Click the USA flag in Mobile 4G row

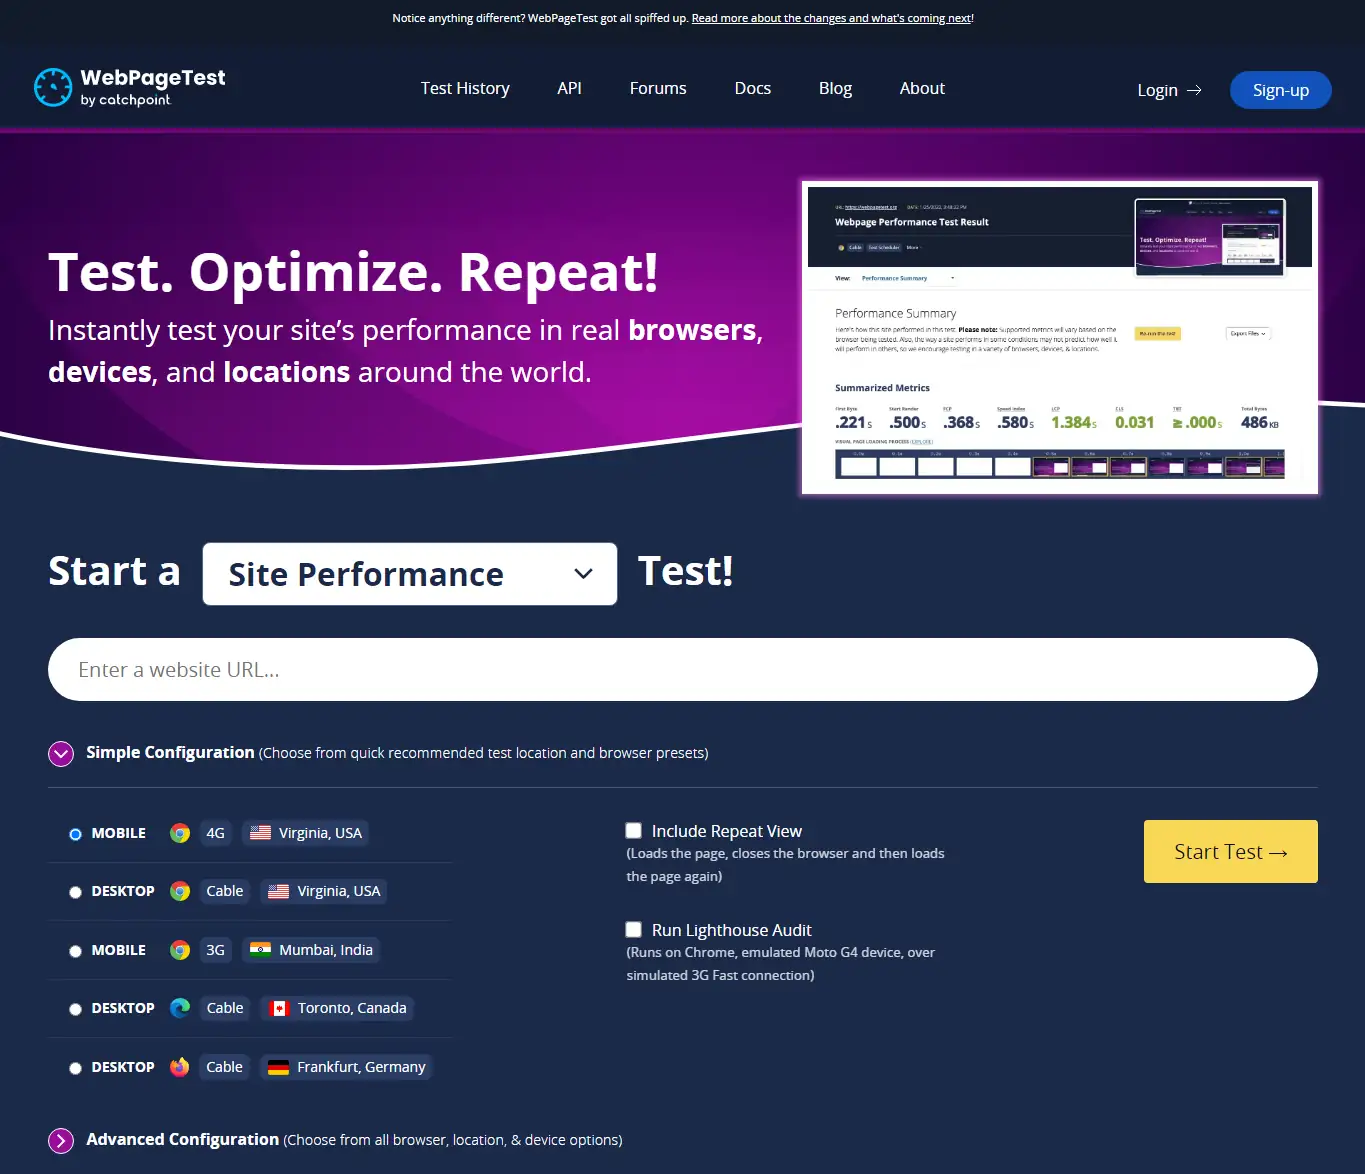[260, 833]
